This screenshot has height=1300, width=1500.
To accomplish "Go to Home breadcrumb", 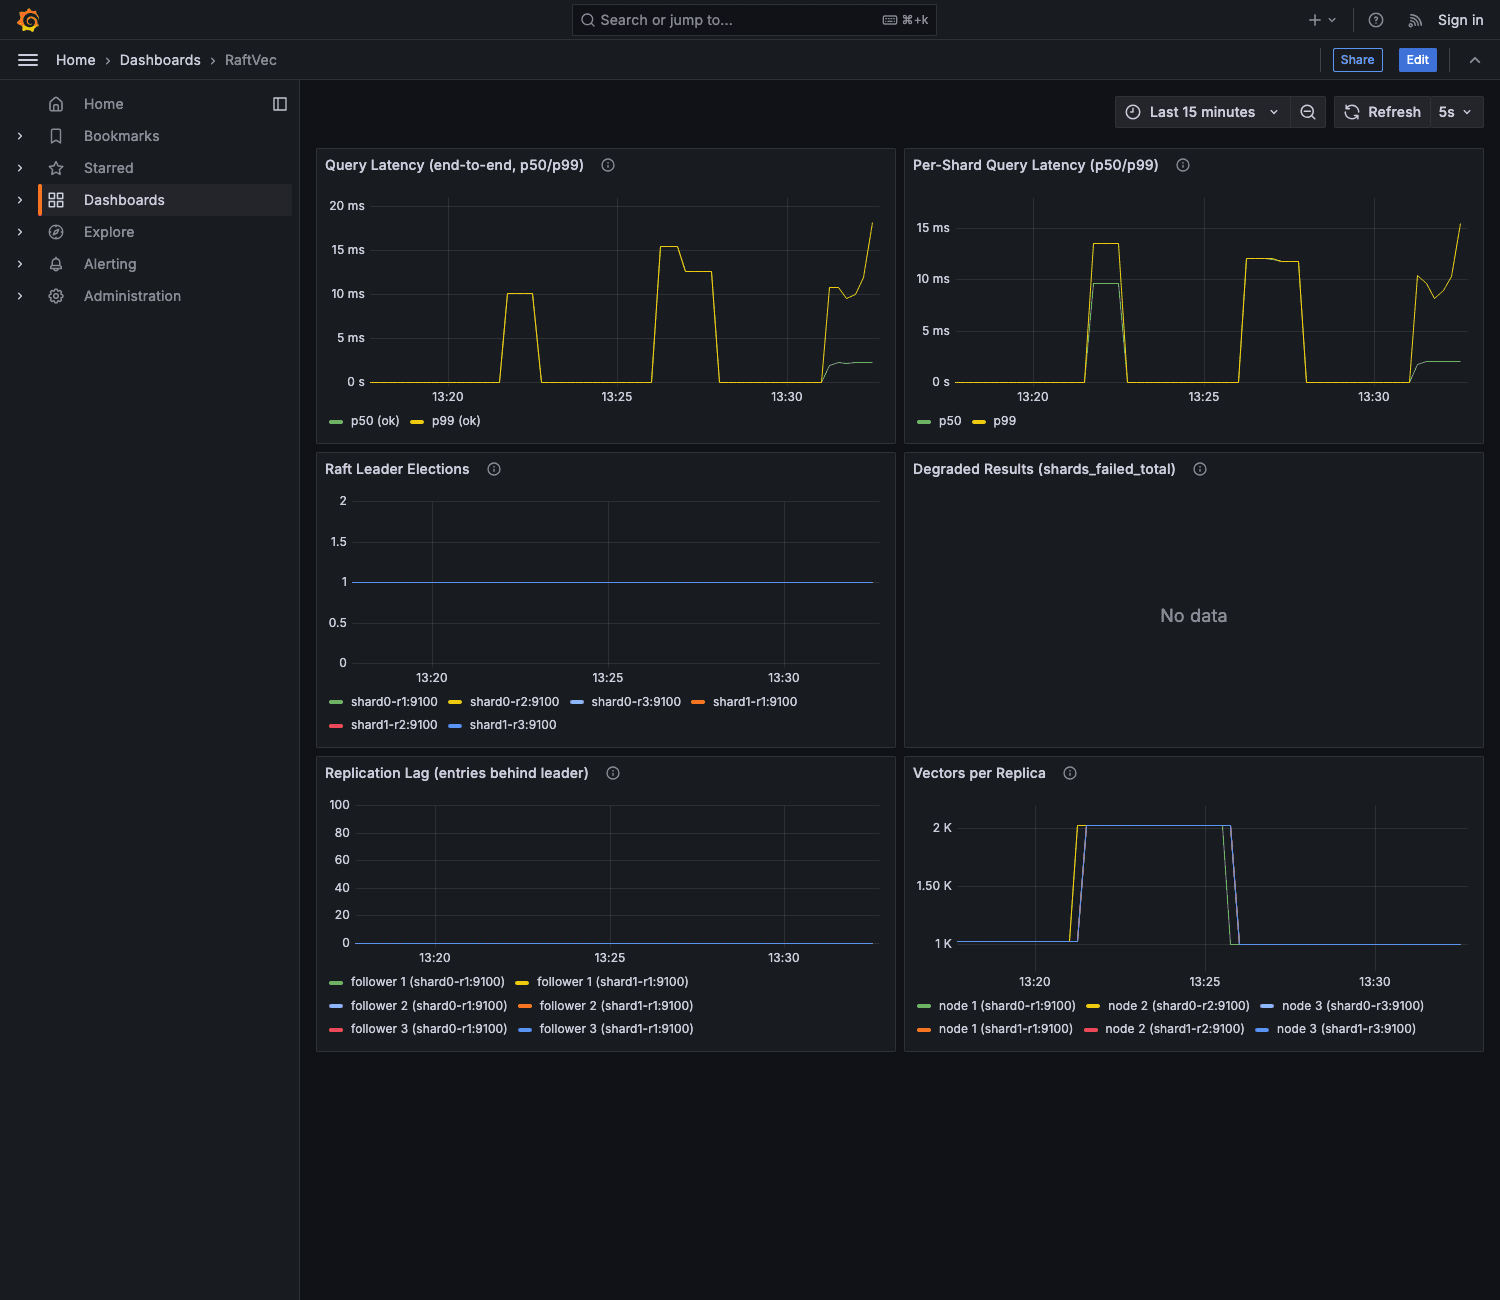I will 76,60.
